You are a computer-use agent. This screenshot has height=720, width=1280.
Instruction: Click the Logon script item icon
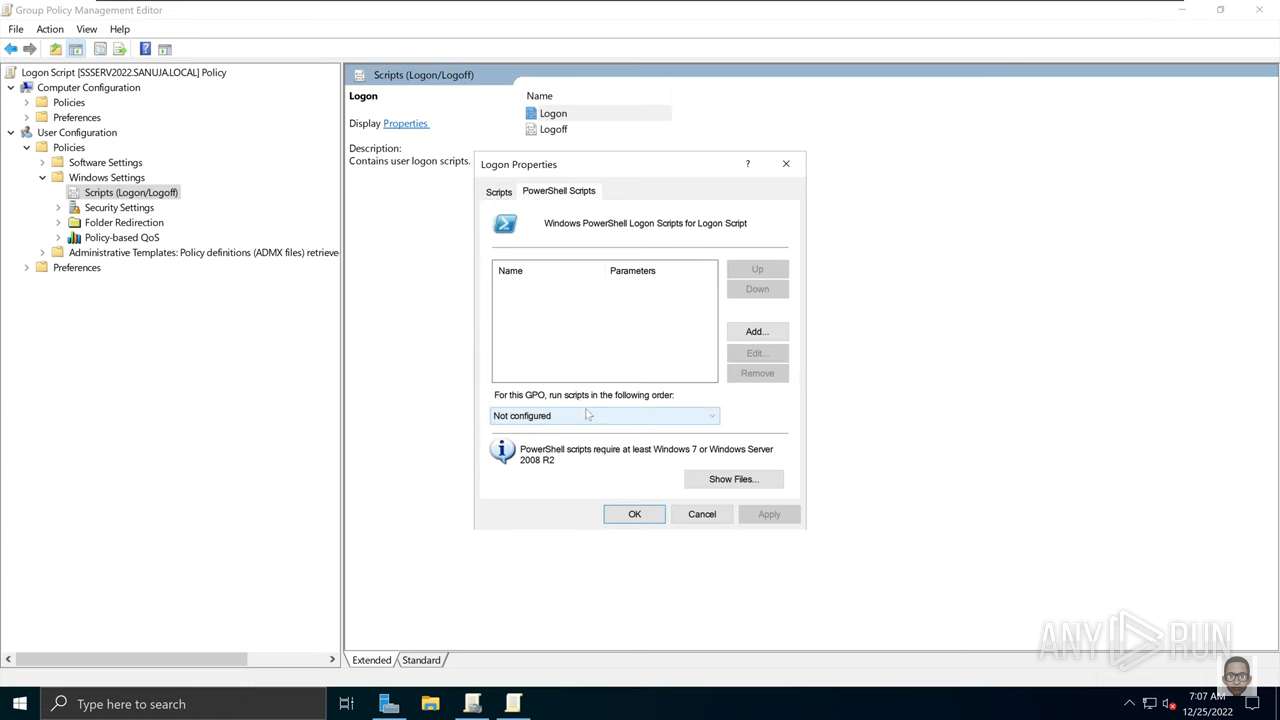[531, 113]
